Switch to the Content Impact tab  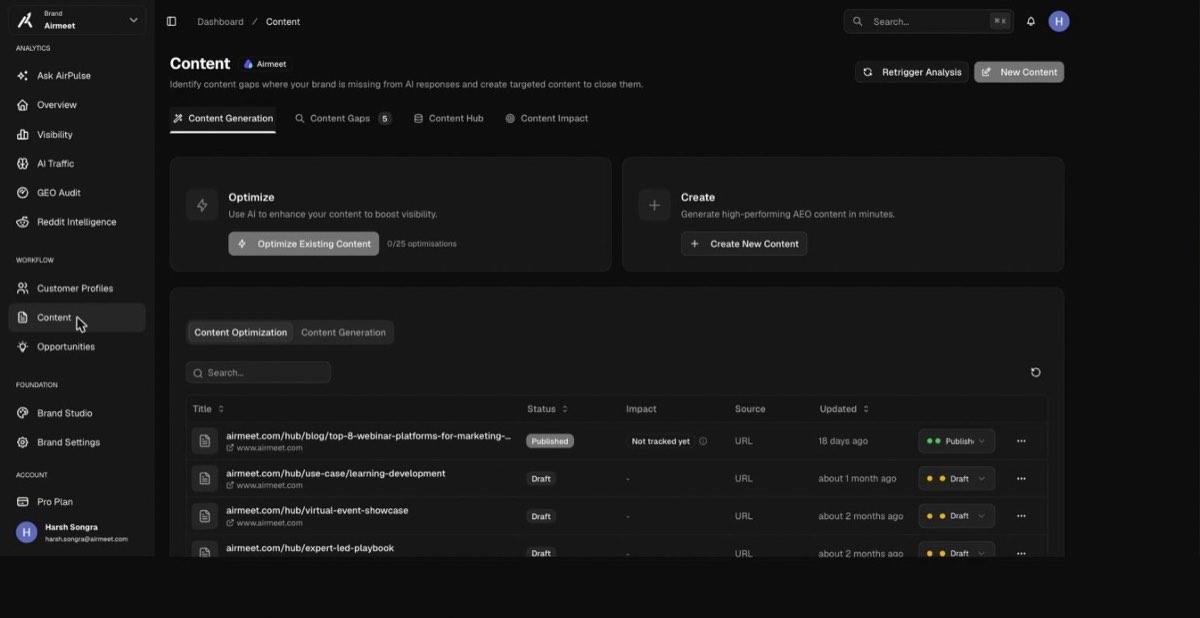546,118
